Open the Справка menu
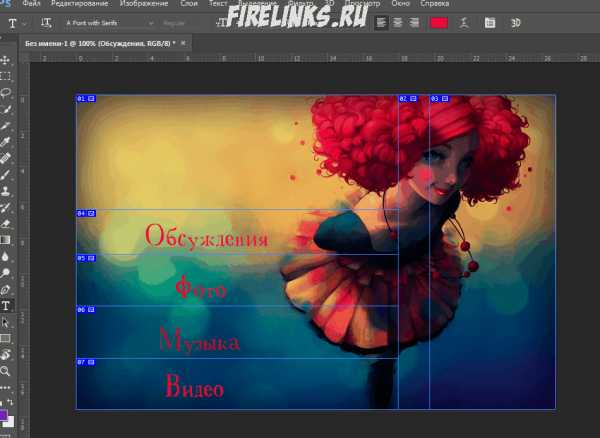This screenshot has width=600, height=438. pos(435,3)
